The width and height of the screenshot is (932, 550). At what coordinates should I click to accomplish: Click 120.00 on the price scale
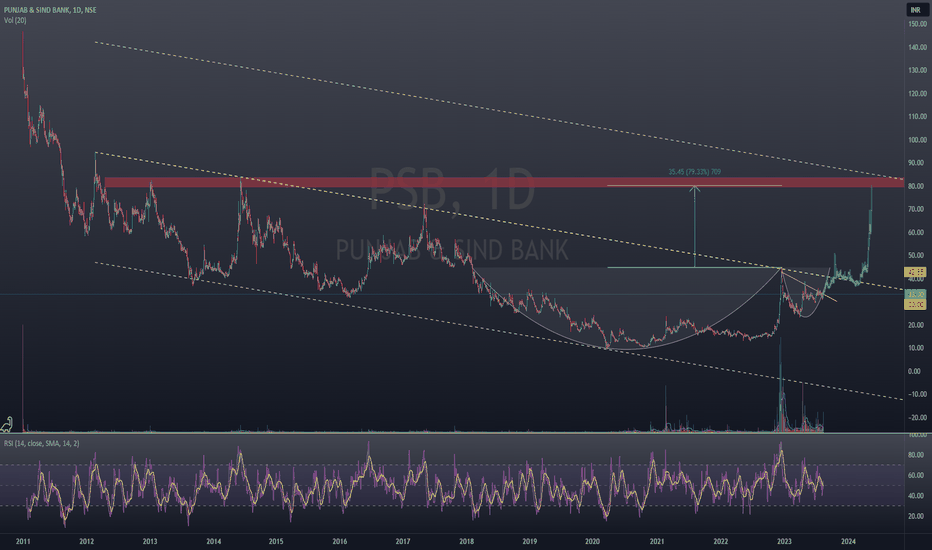tap(917, 94)
